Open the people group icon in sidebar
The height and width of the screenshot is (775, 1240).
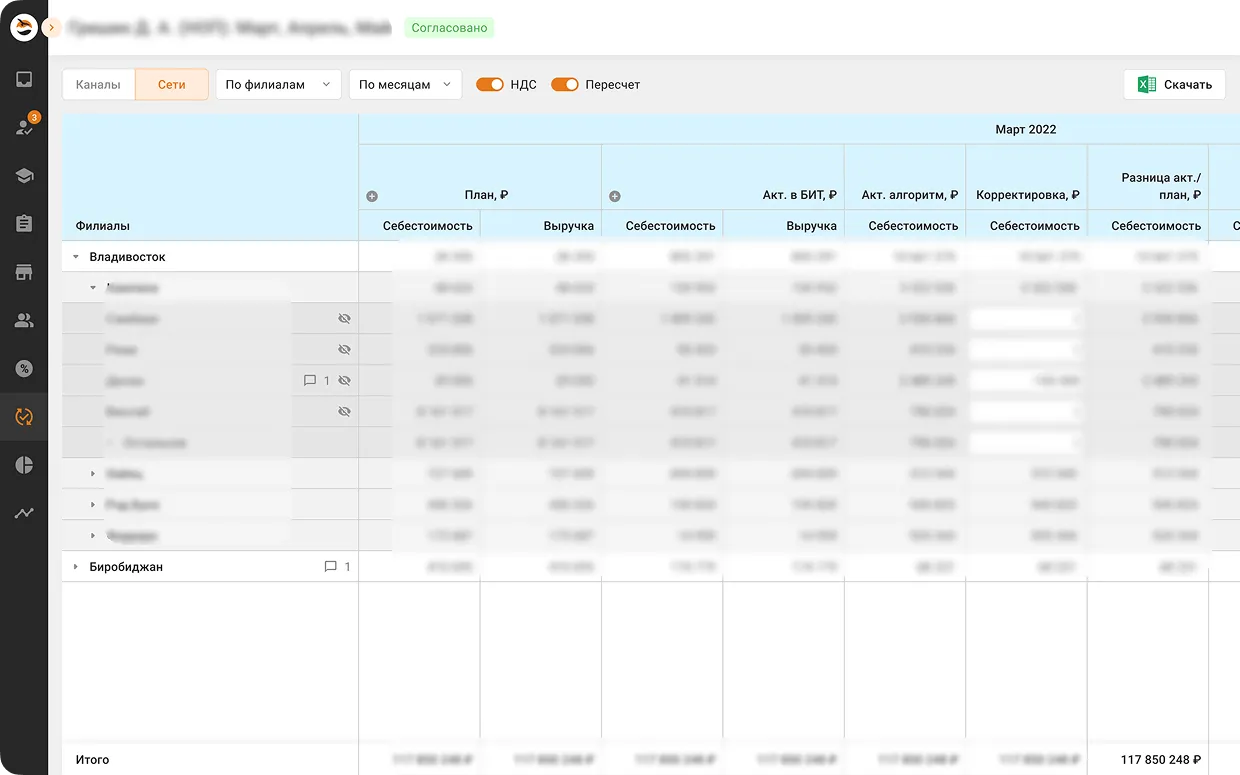coord(24,321)
